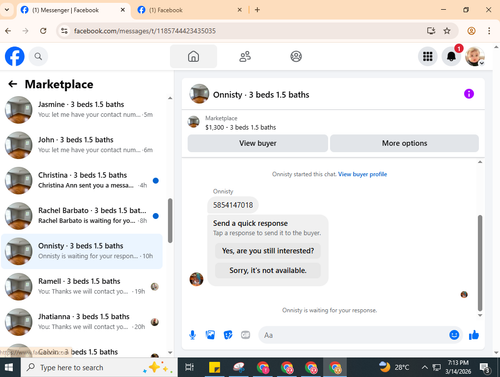
Task: Open the tab search dropdown arrow
Action: 7,10
